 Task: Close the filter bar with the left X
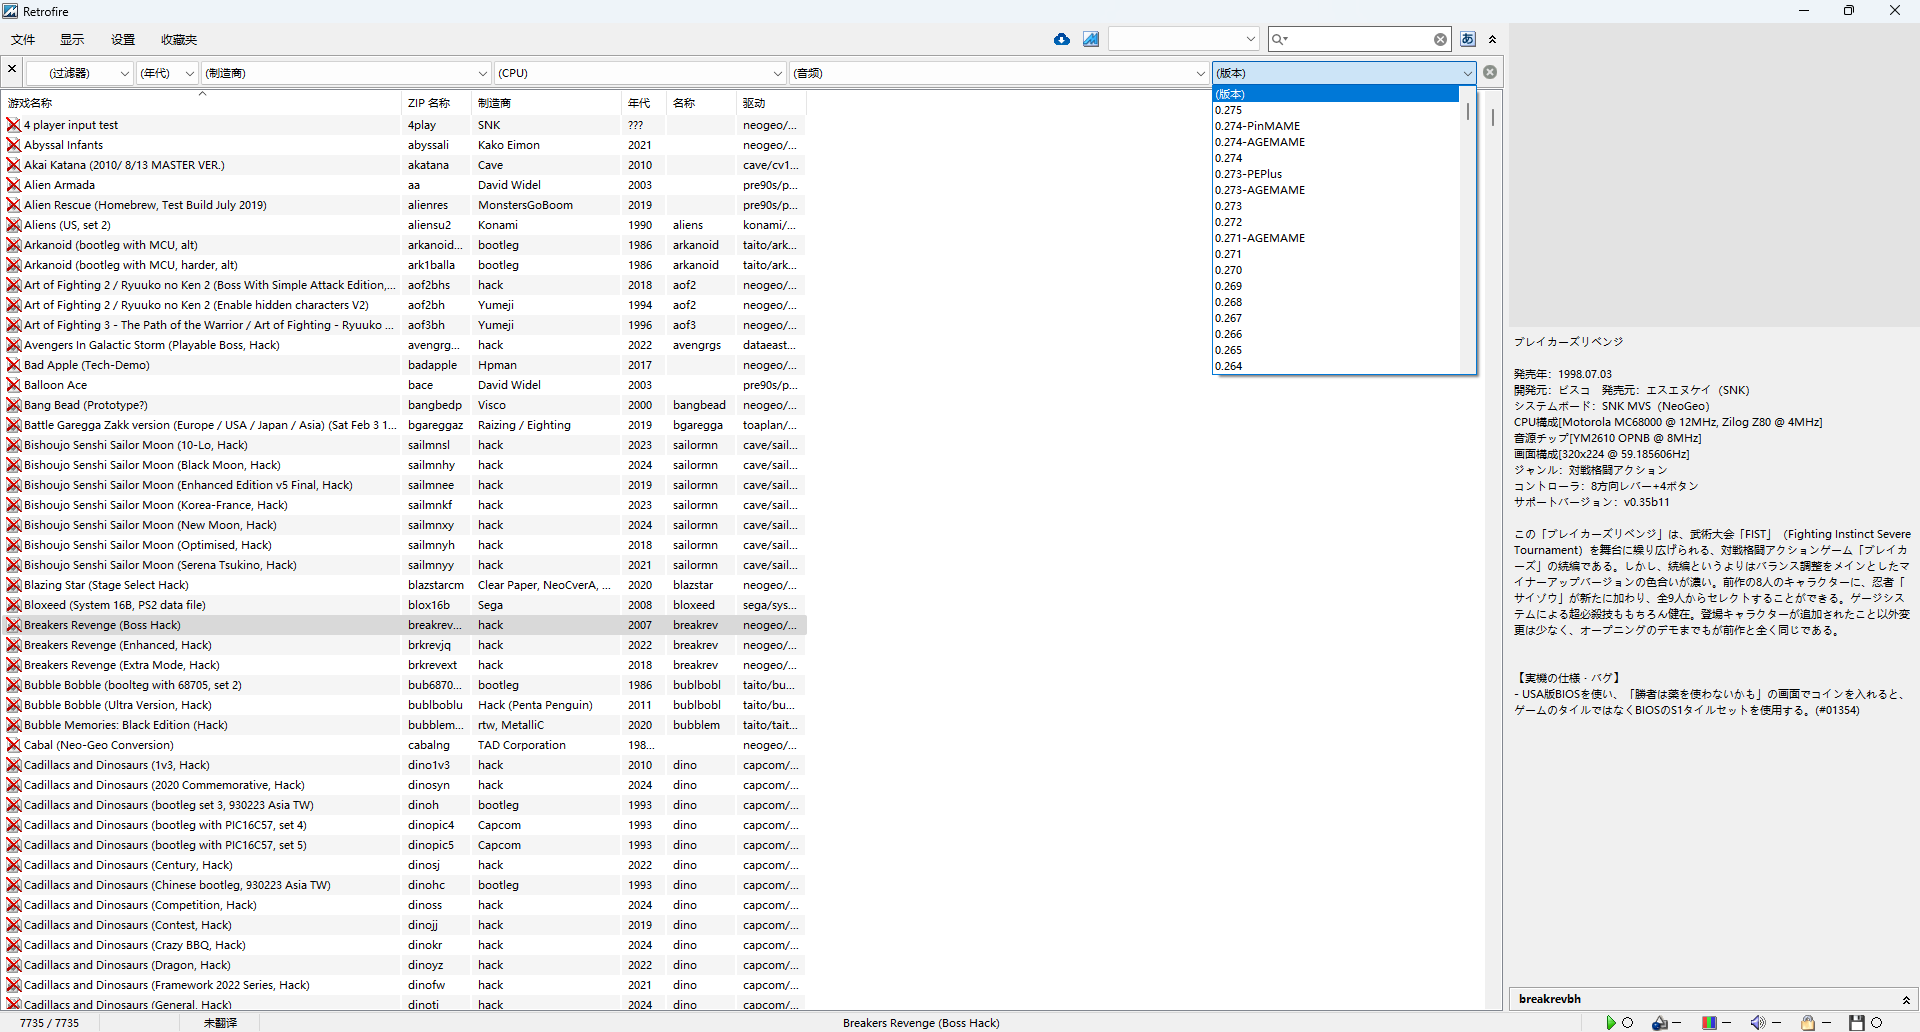click(x=12, y=69)
